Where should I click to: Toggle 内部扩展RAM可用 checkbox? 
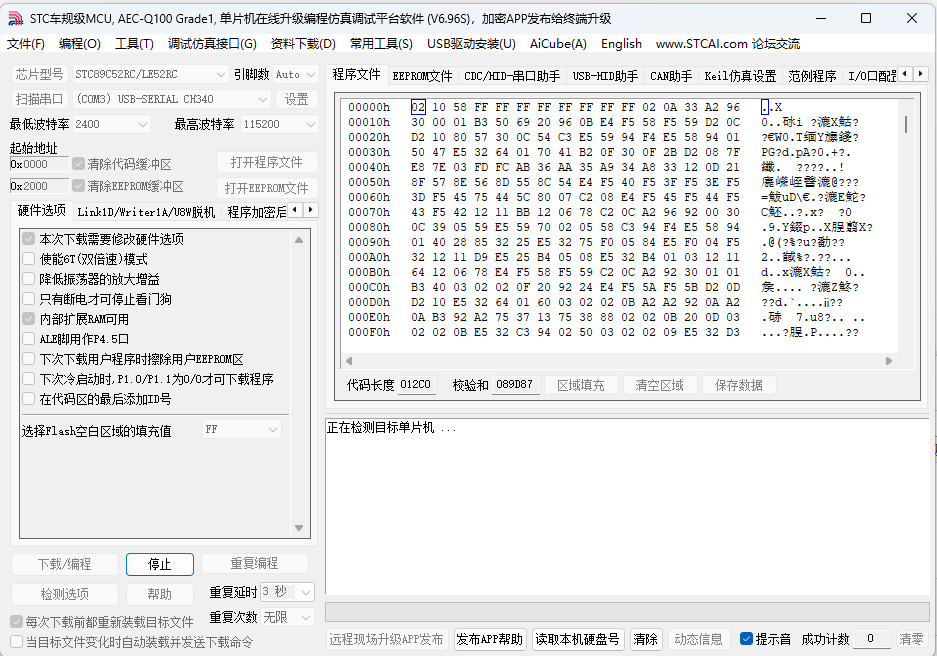[x=29, y=319]
